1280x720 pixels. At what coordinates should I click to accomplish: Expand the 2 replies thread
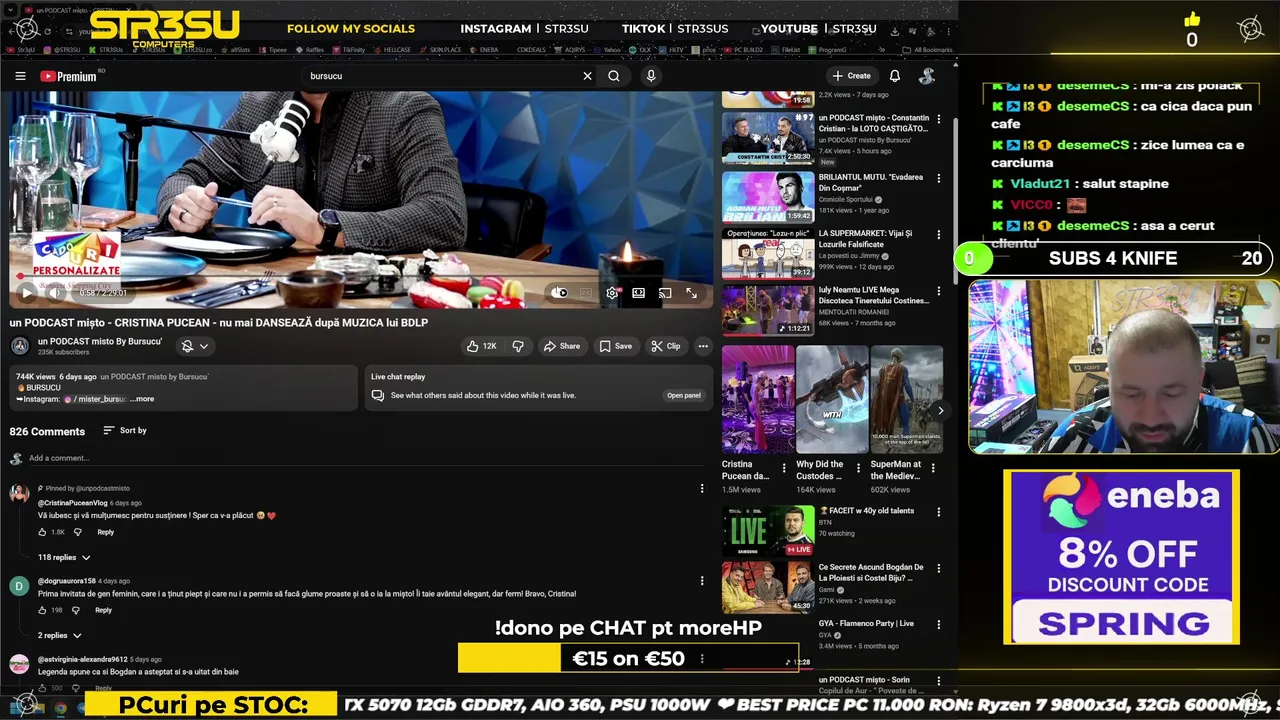[60, 635]
